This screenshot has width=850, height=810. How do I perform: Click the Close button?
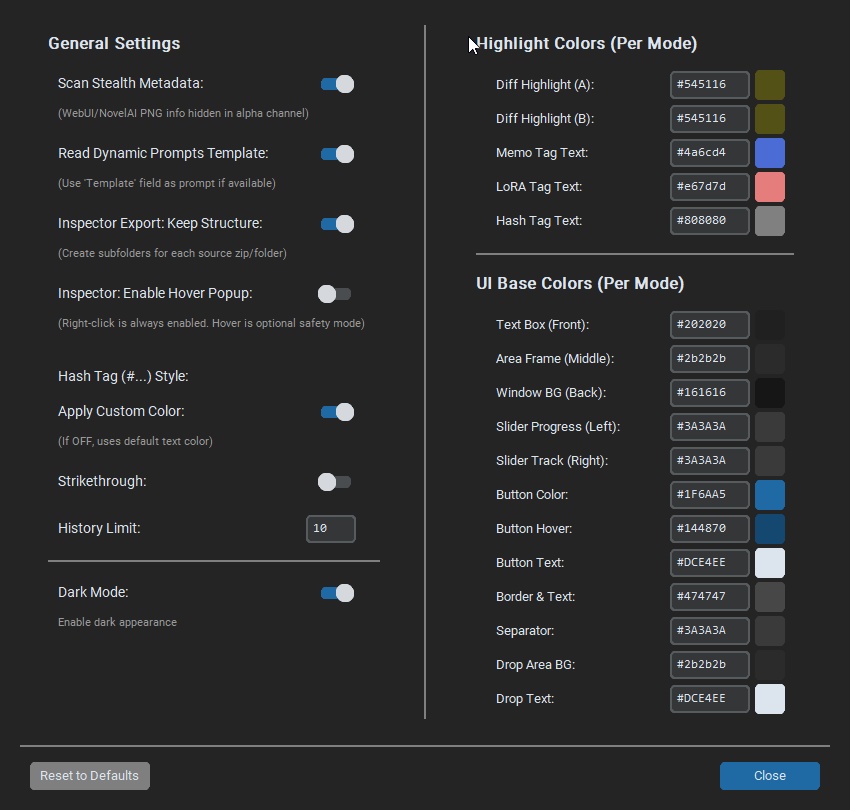coord(769,776)
